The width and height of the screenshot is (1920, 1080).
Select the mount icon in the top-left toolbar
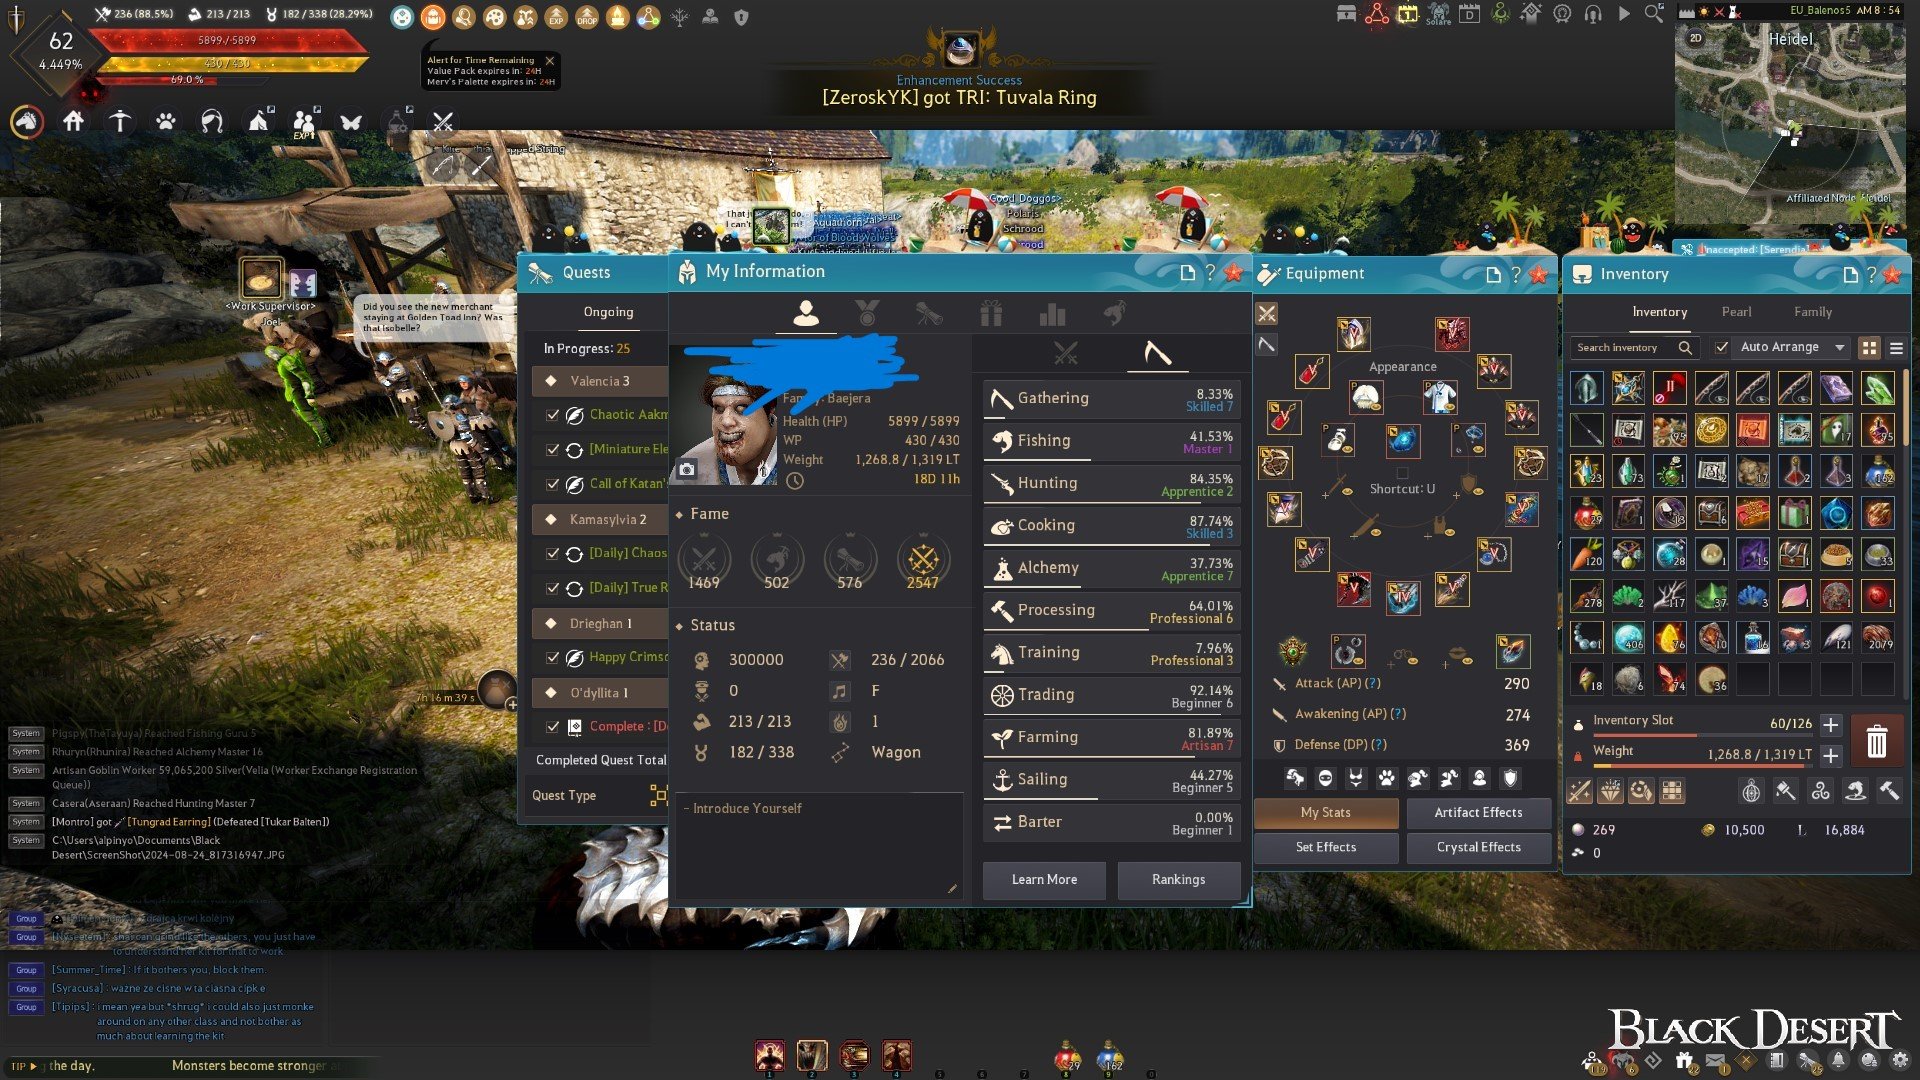pos(28,122)
